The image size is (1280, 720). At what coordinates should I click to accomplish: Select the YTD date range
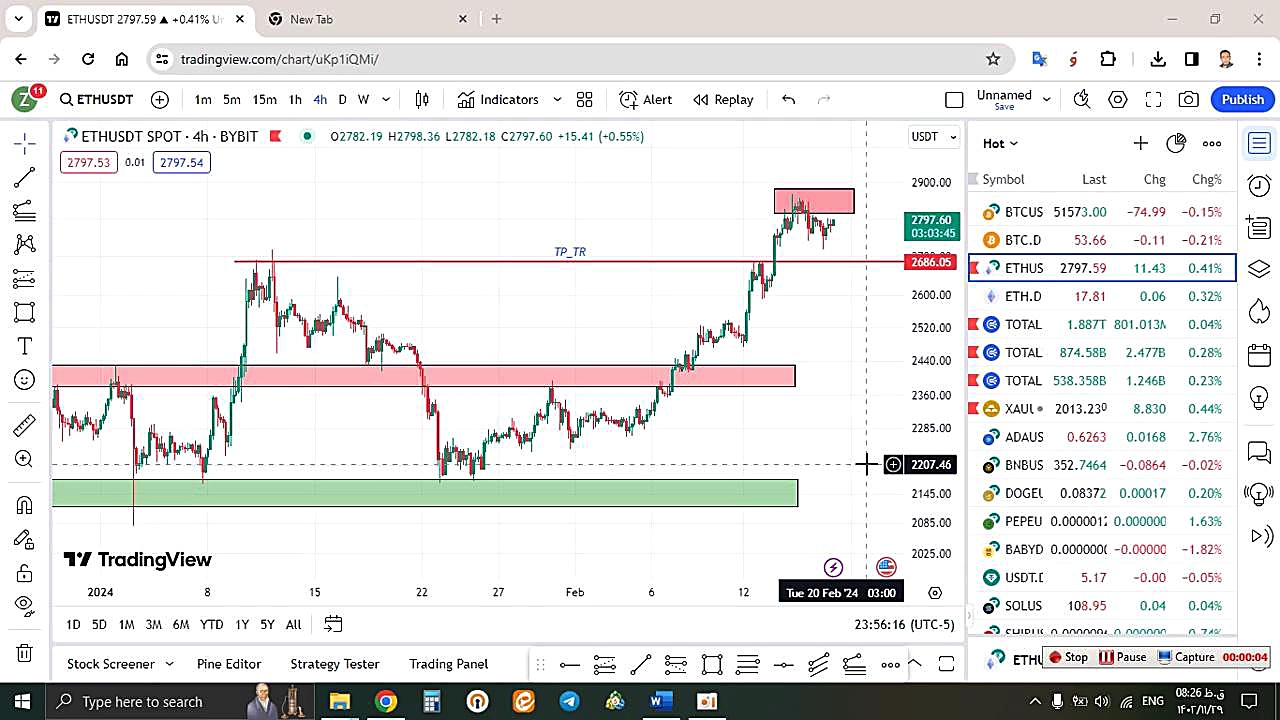pos(211,624)
